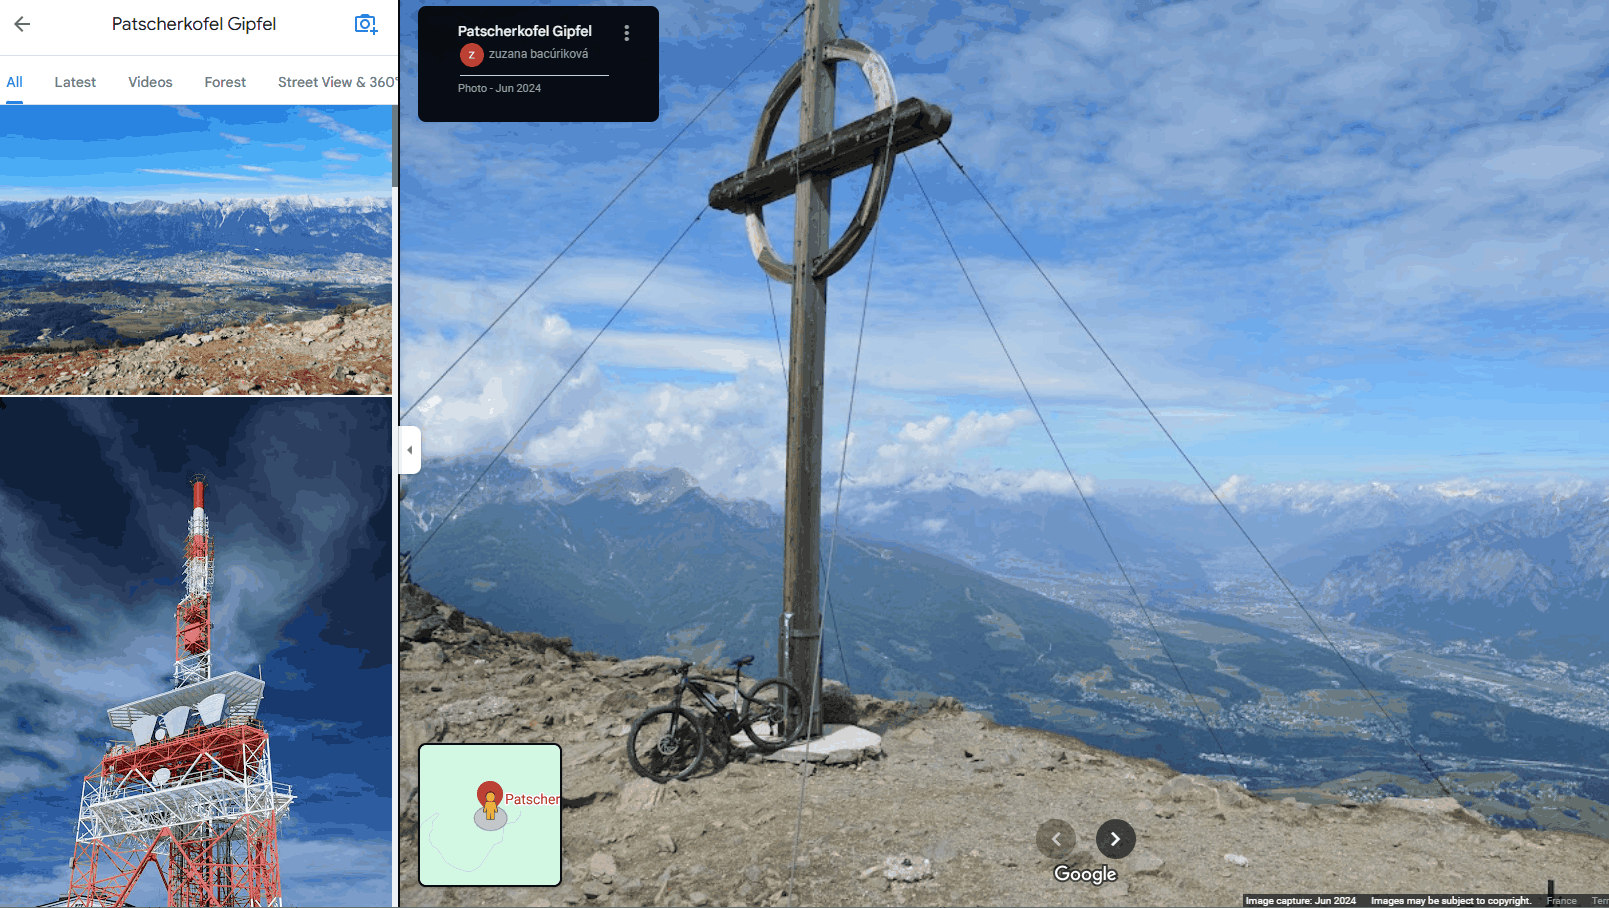Screen dimensions: 1609x908
Task: Open the three-dot menu on photo card
Action: coord(627,33)
